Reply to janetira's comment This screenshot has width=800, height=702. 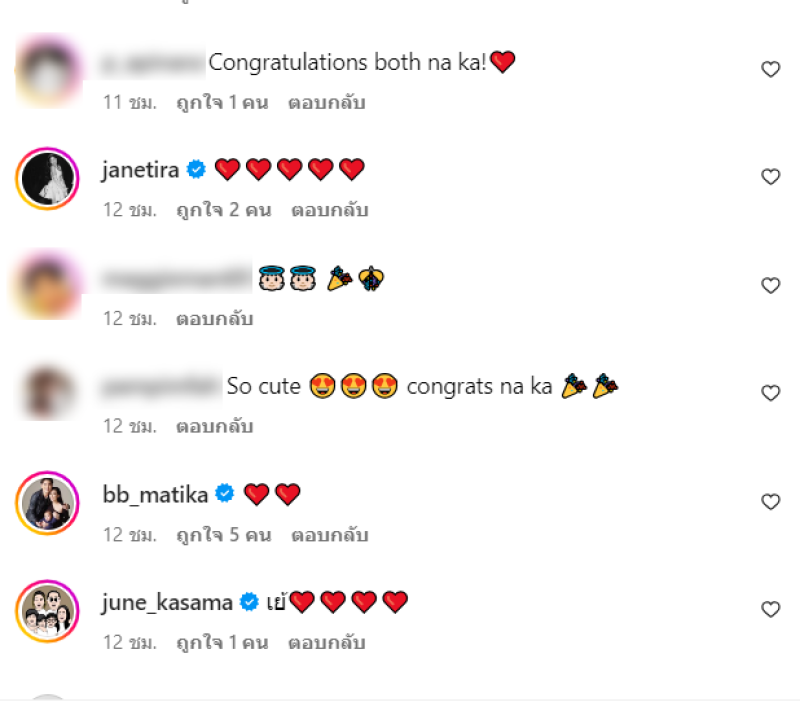[330, 210]
